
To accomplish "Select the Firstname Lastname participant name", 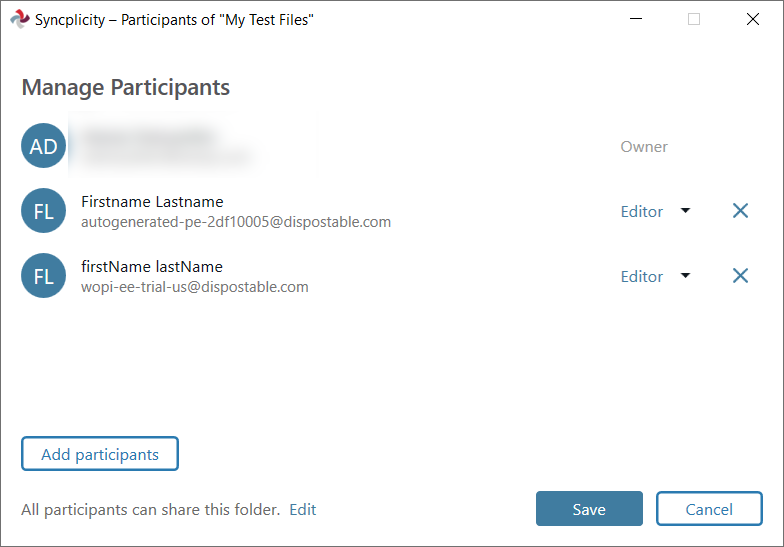I will point(152,202).
